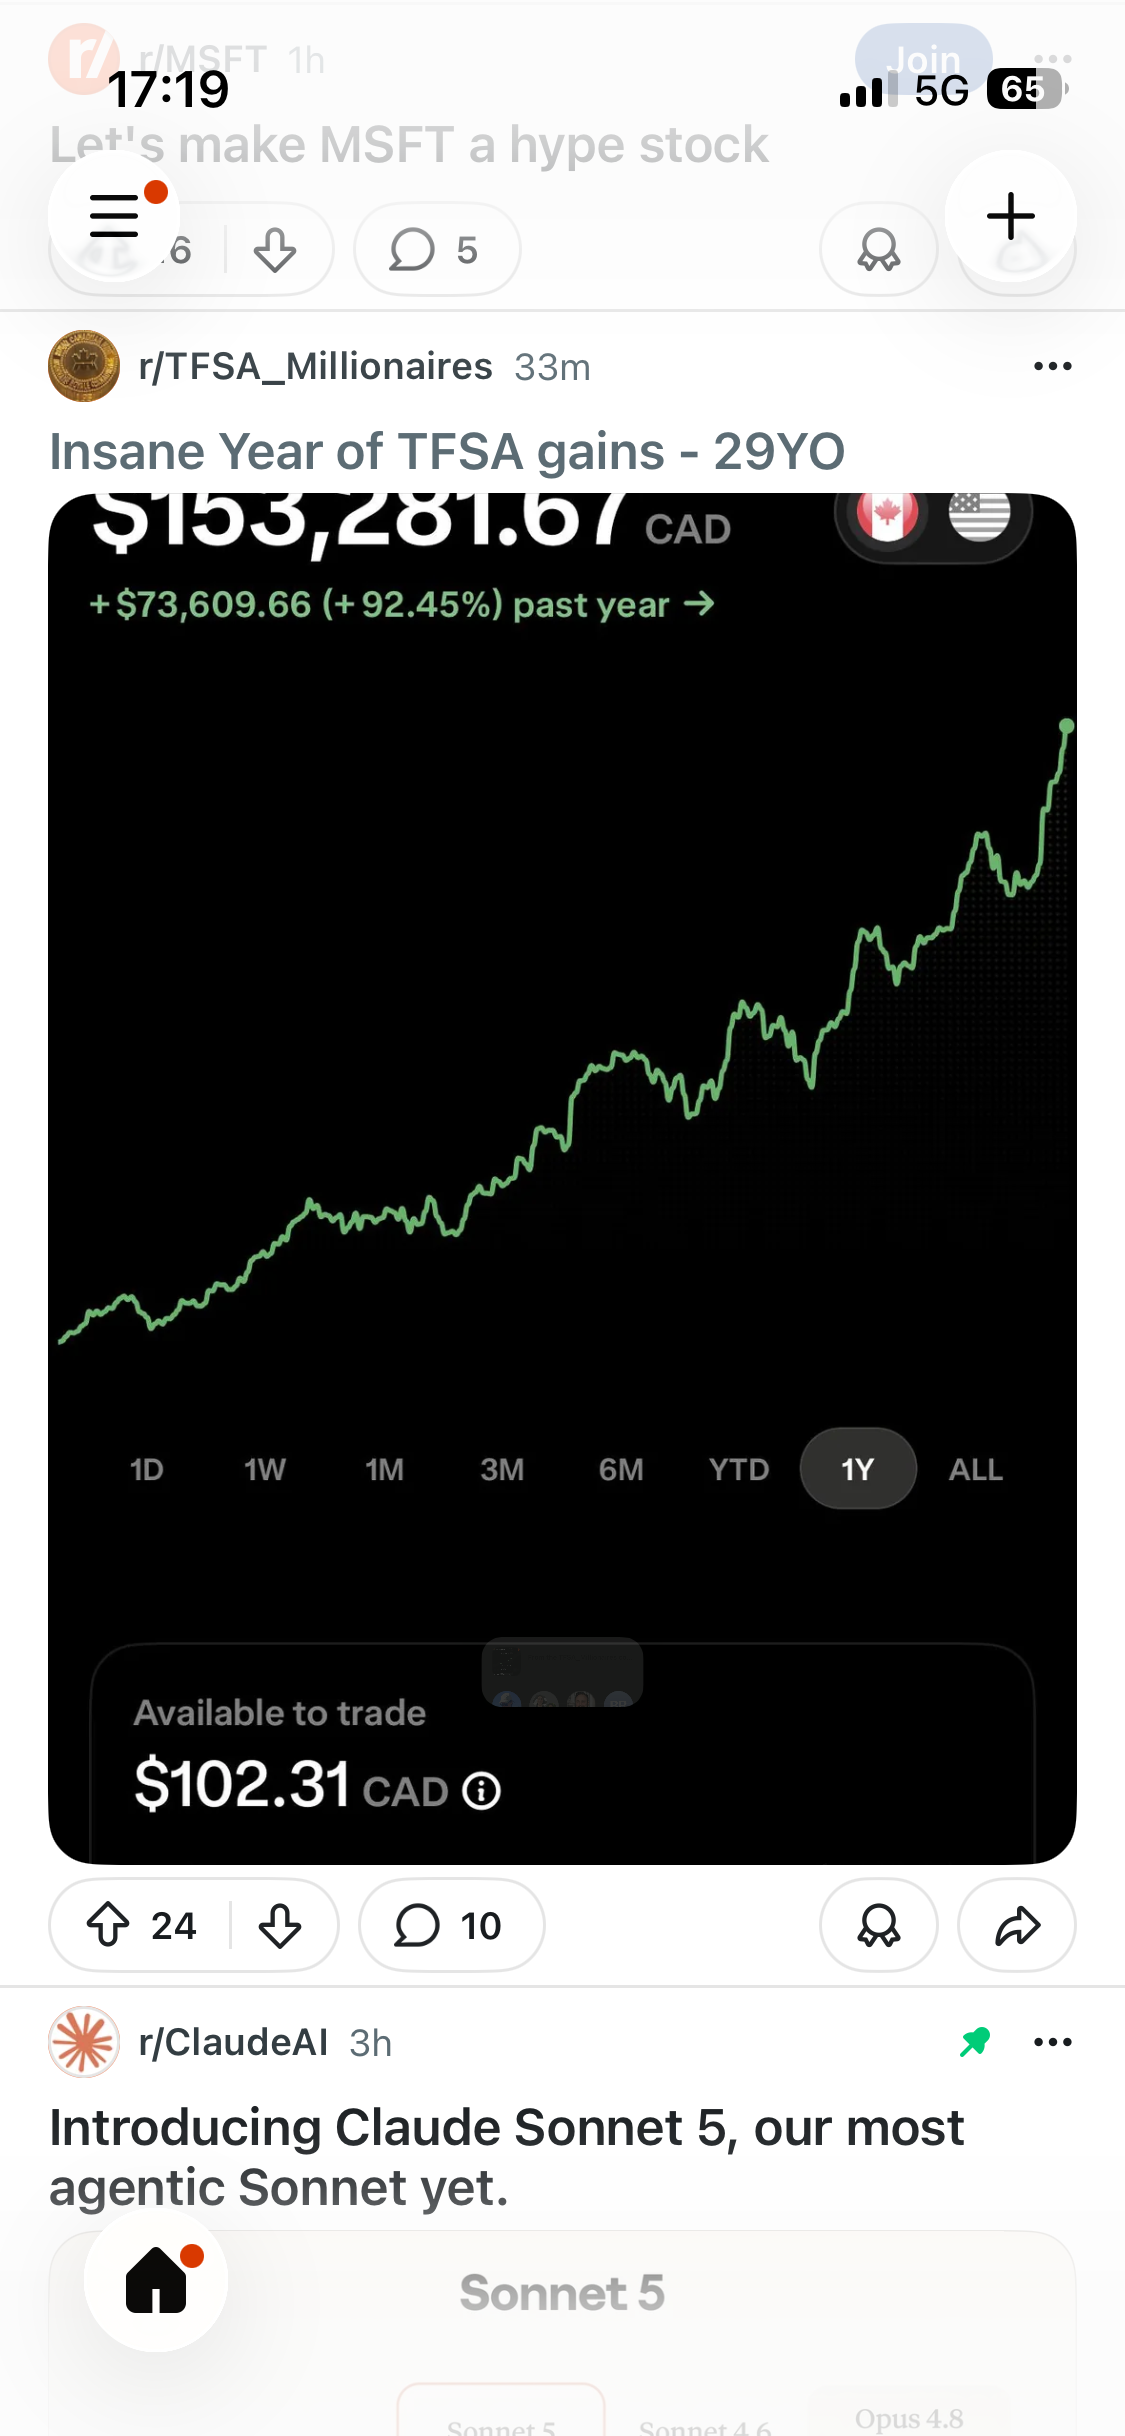Downvote the MSFT hype stock post
This screenshot has height=2436, width=1125.
(x=275, y=250)
